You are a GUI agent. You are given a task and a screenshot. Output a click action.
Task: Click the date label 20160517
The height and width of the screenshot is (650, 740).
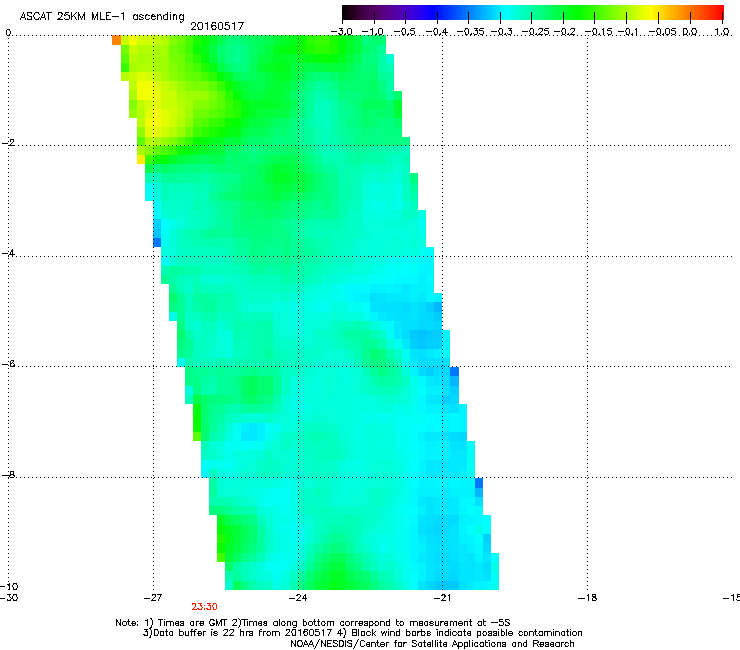pos(217,26)
